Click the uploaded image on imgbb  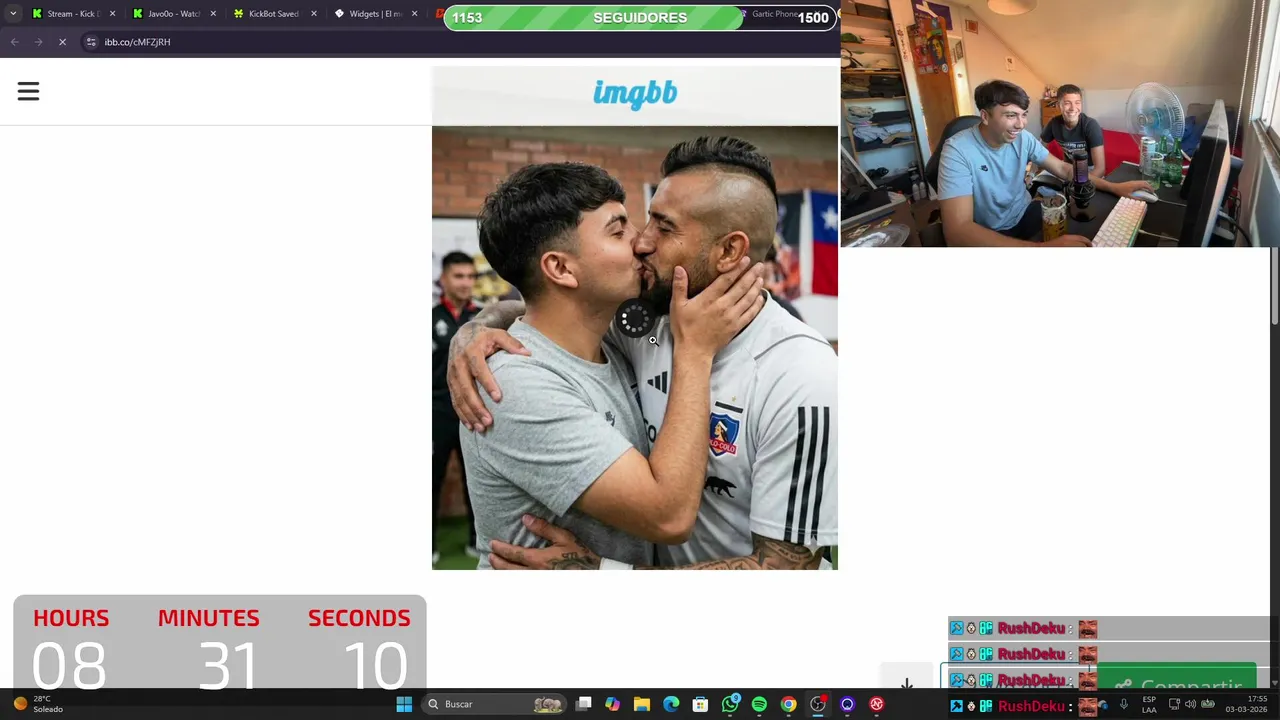[635, 348]
